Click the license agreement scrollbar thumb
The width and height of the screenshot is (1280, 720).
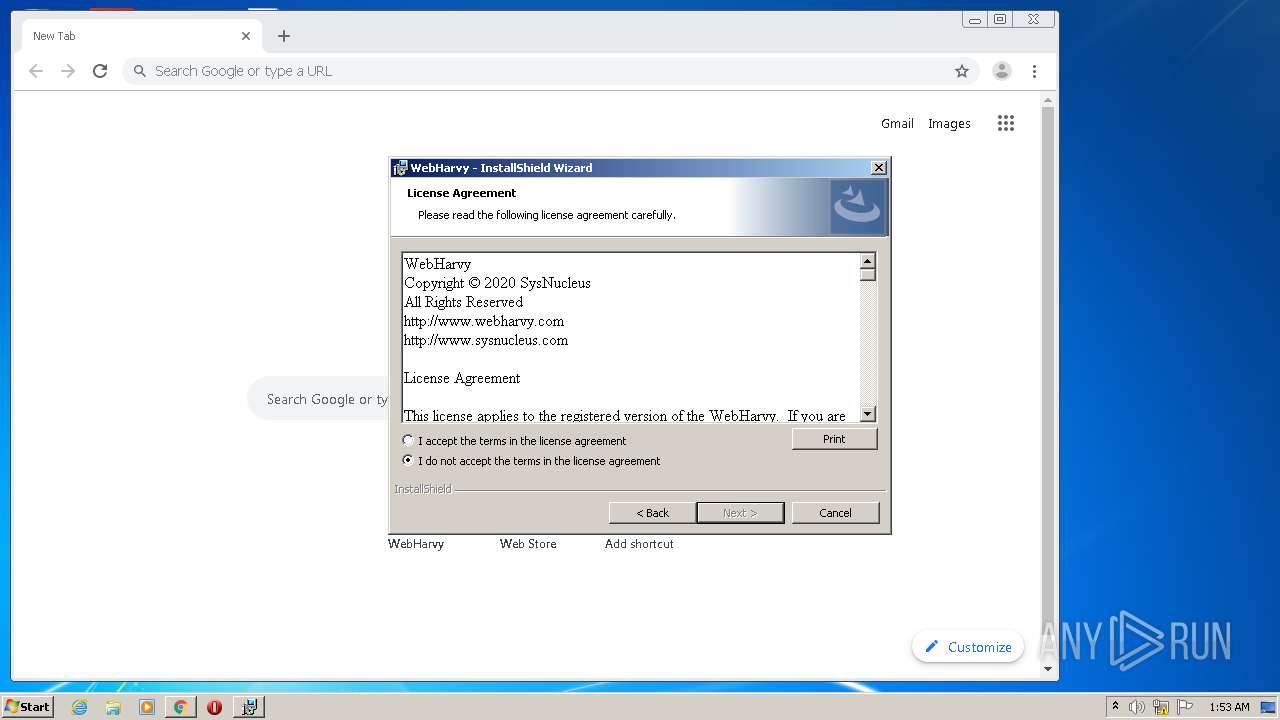click(868, 275)
